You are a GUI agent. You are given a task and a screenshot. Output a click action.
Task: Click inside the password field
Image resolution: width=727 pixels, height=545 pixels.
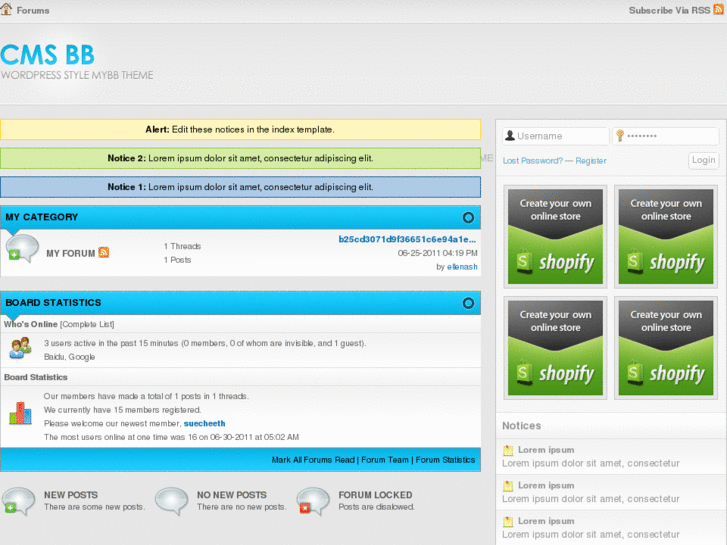(665, 136)
